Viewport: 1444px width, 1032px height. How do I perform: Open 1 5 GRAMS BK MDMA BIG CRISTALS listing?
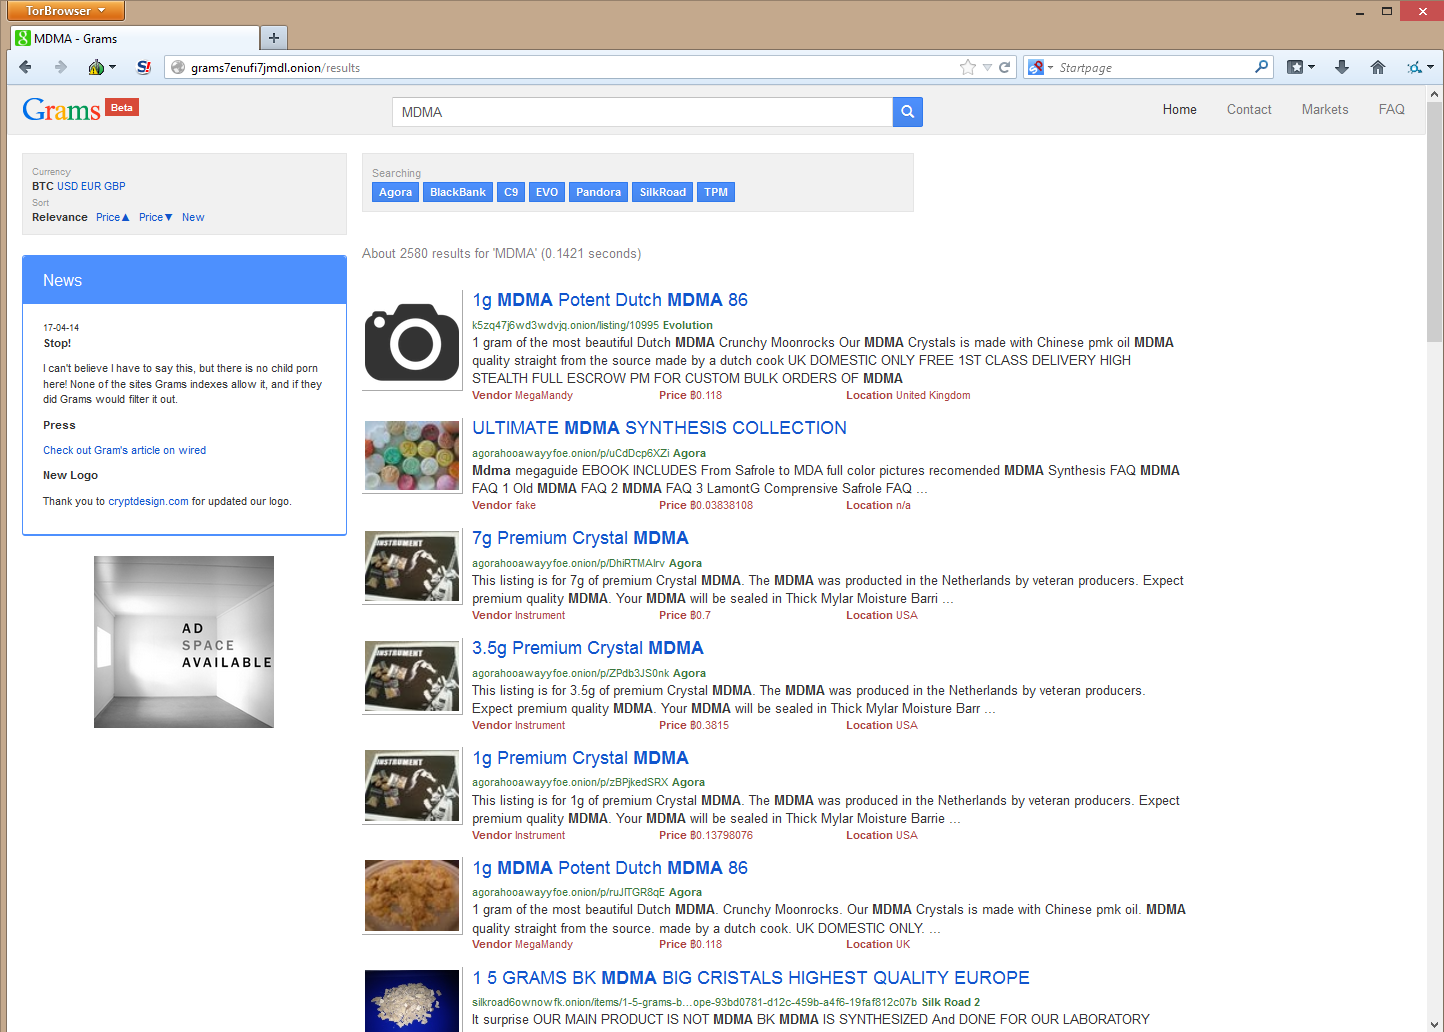pyautogui.click(x=751, y=978)
